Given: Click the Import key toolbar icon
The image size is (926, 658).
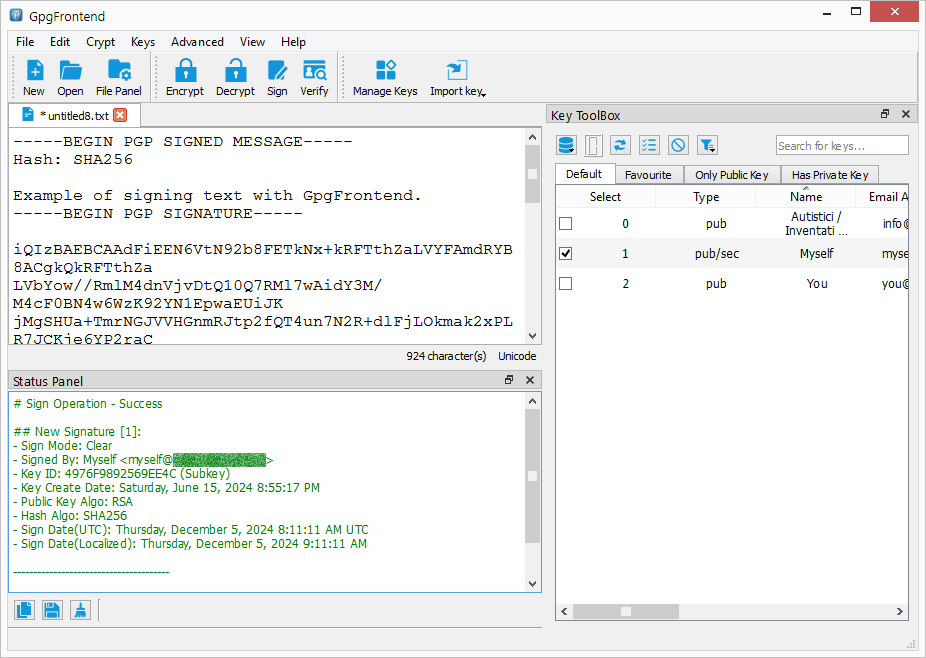Looking at the screenshot, I should pos(456,77).
